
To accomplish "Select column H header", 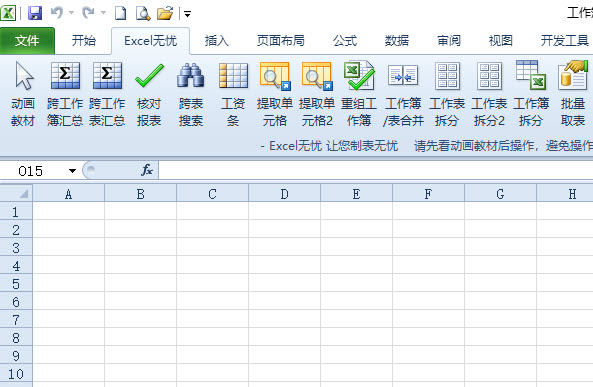I will 565,194.
